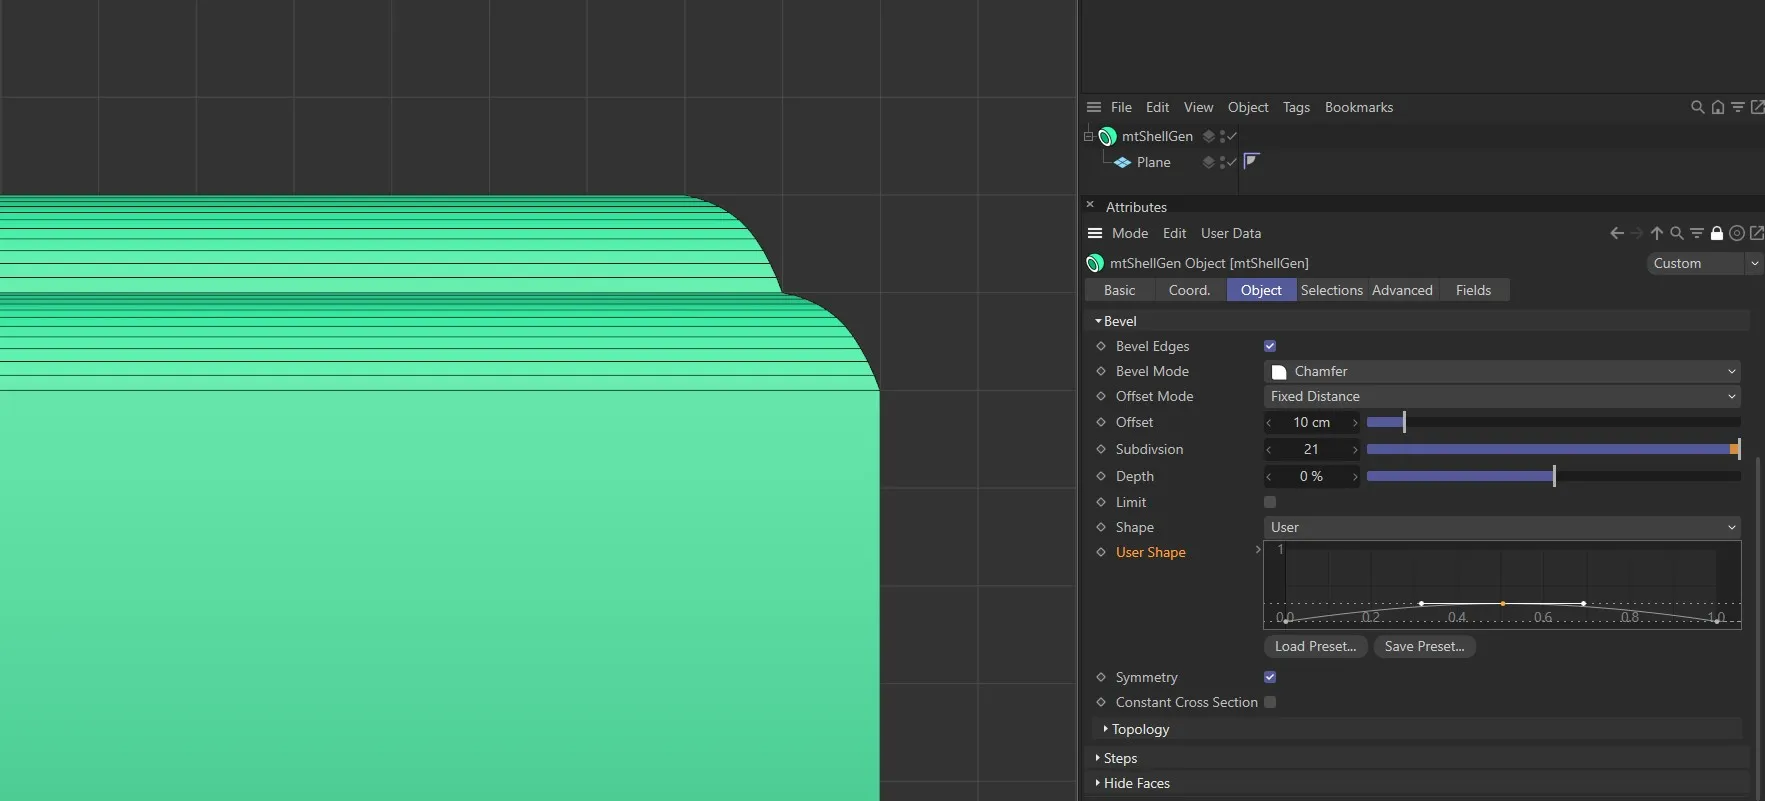
Task: Switch to the Selections tab
Action: [x=1331, y=290]
